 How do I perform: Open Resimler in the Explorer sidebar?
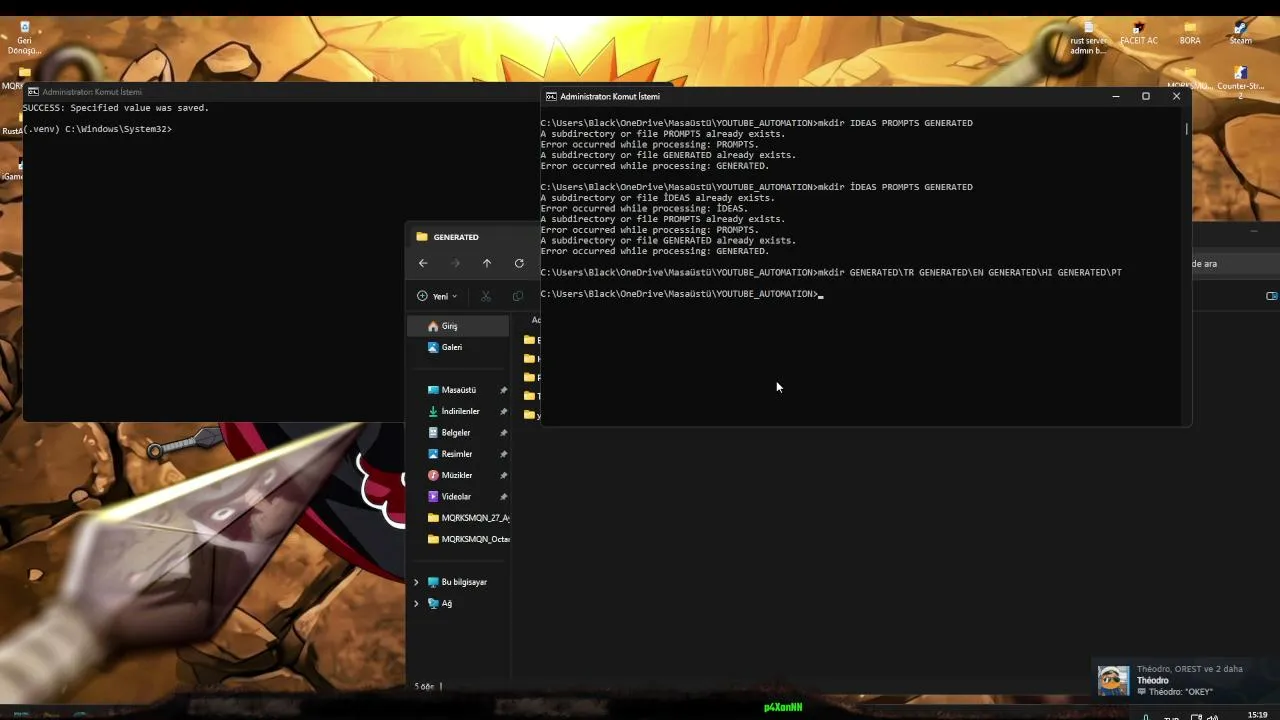[456, 454]
